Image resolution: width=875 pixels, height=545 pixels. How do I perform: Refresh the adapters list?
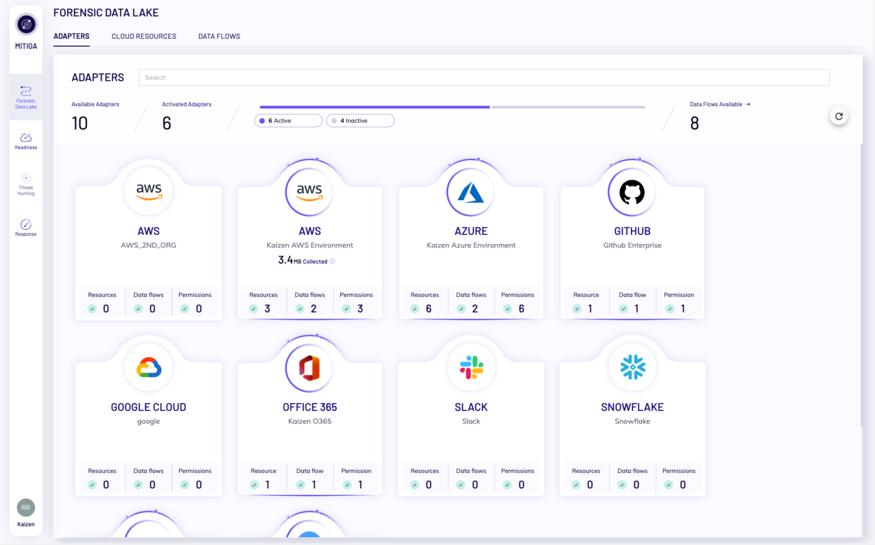pyautogui.click(x=839, y=116)
